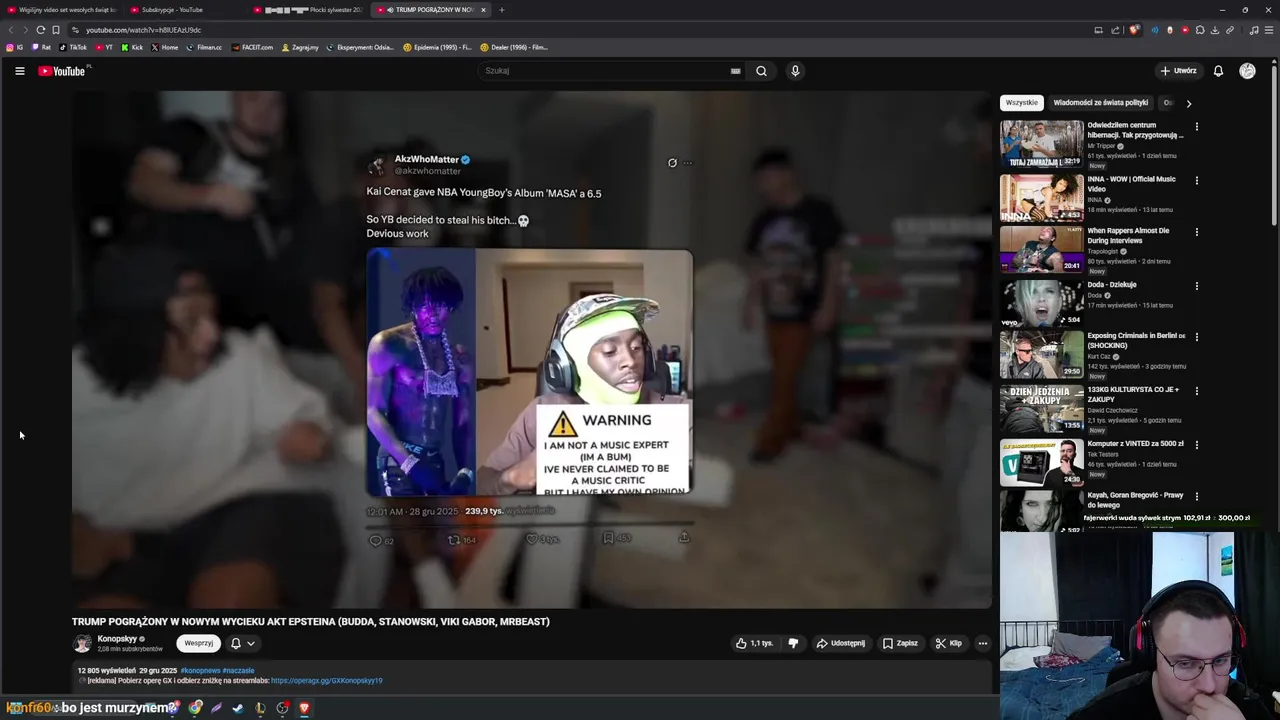This screenshot has width=1280, height=720.
Task: Open the operagx.gg link in description
Action: [x=327, y=681]
